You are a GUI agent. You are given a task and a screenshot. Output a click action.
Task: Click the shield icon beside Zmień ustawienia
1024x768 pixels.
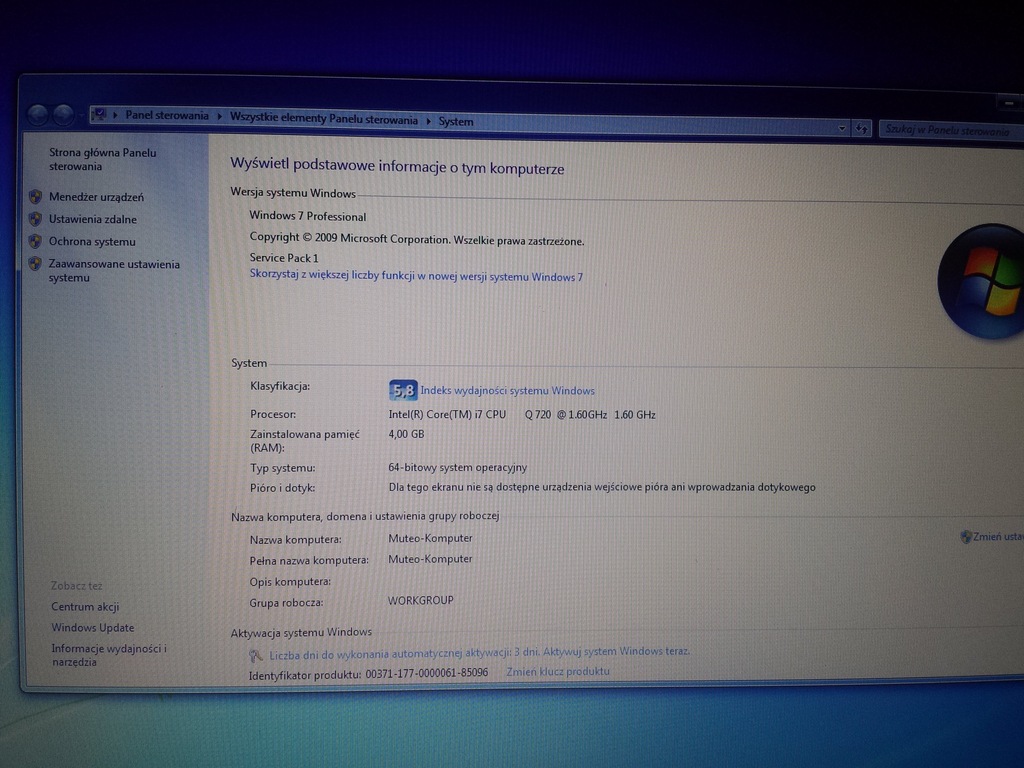click(x=966, y=537)
